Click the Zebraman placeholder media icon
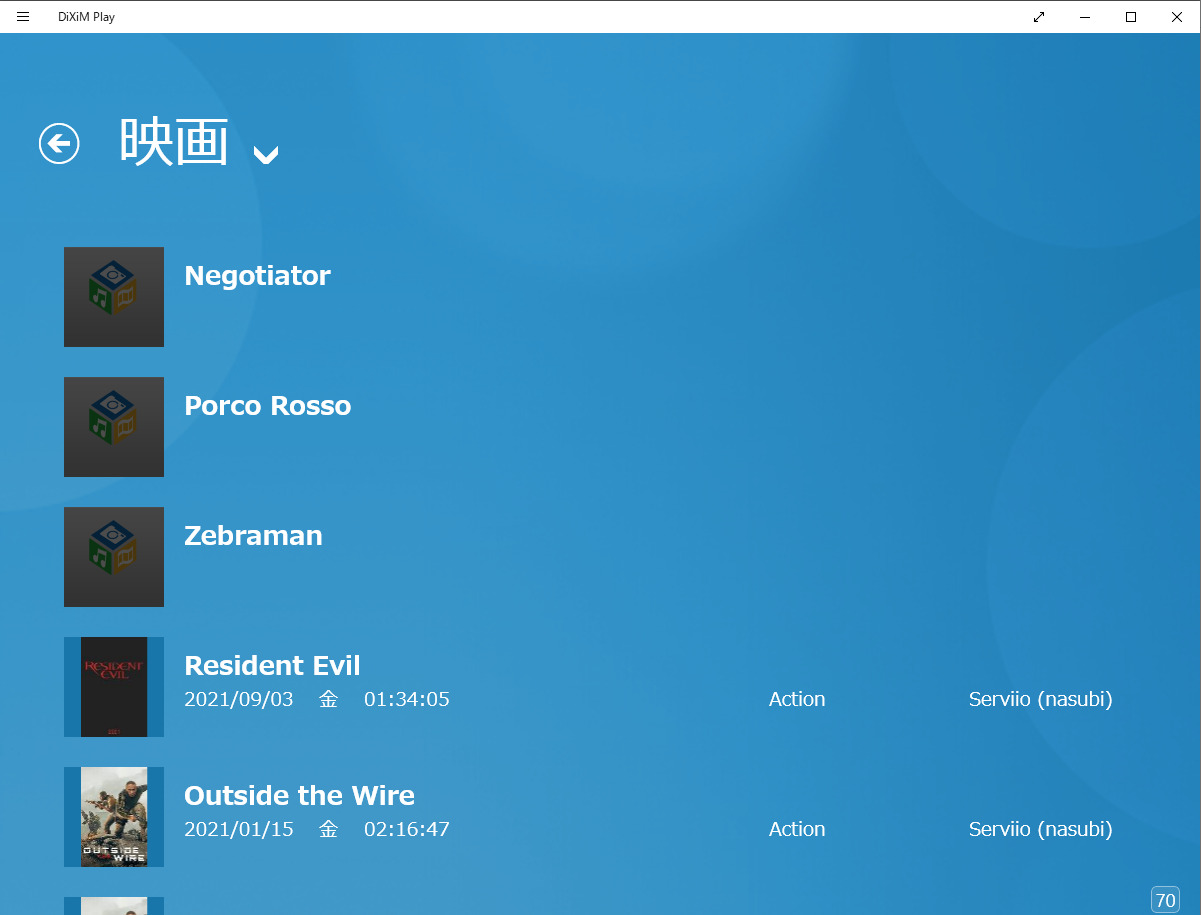This screenshot has width=1201, height=915. coord(114,557)
